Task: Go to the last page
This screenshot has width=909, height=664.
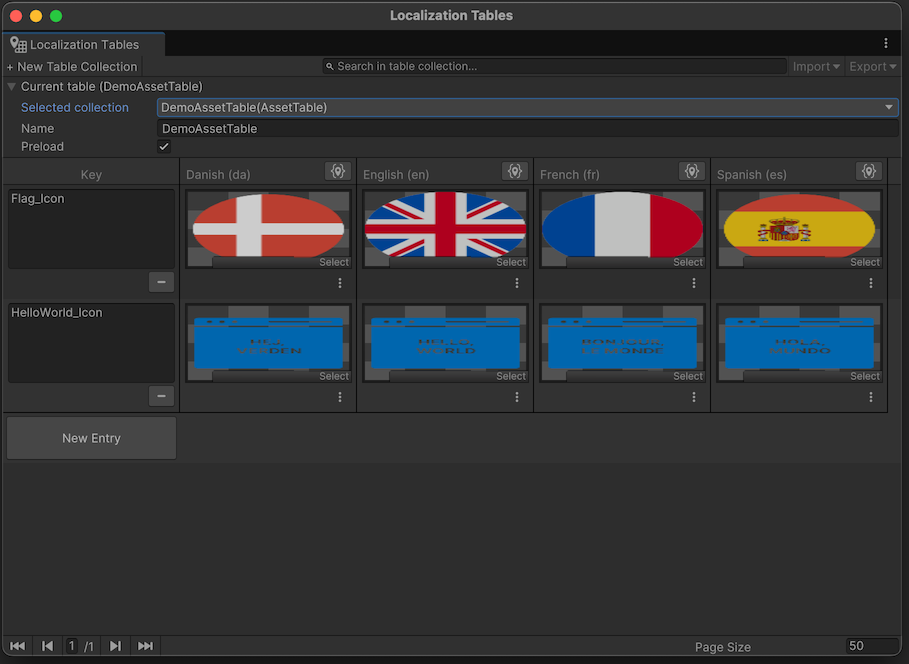Action: tap(145, 646)
